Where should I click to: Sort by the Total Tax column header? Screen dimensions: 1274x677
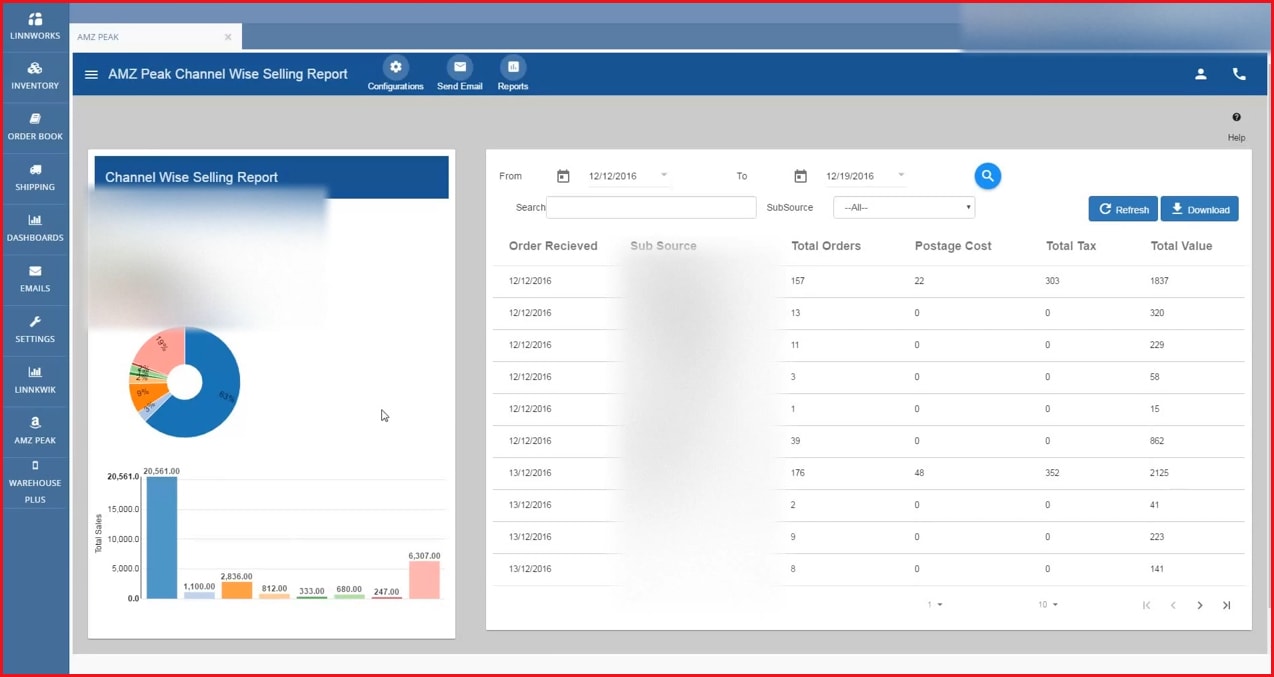point(1071,246)
